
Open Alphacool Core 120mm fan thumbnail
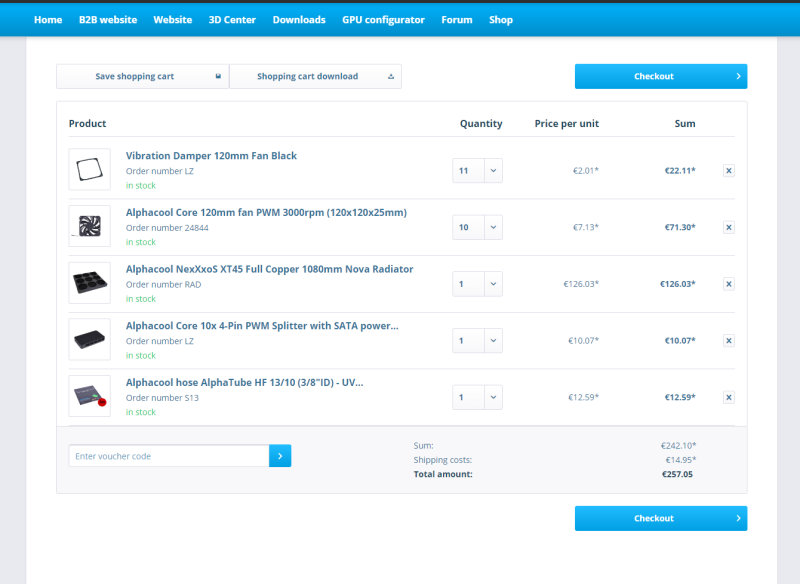pos(90,226)
